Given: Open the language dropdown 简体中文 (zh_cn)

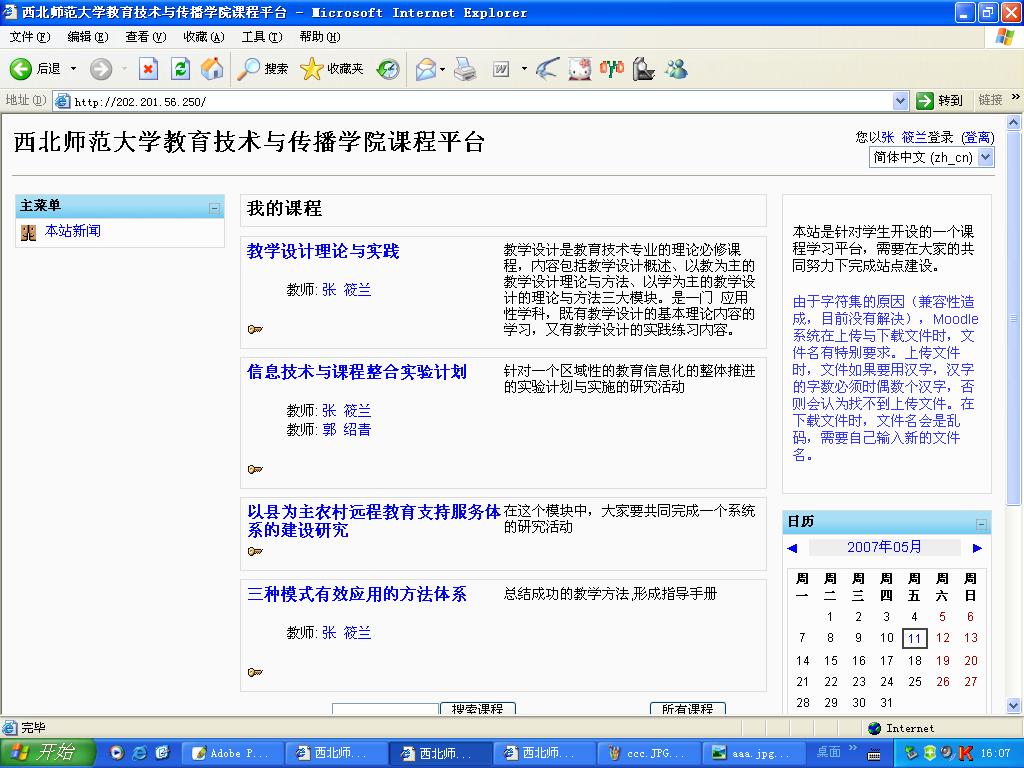Looking at the screenshot, I should 931,157.
